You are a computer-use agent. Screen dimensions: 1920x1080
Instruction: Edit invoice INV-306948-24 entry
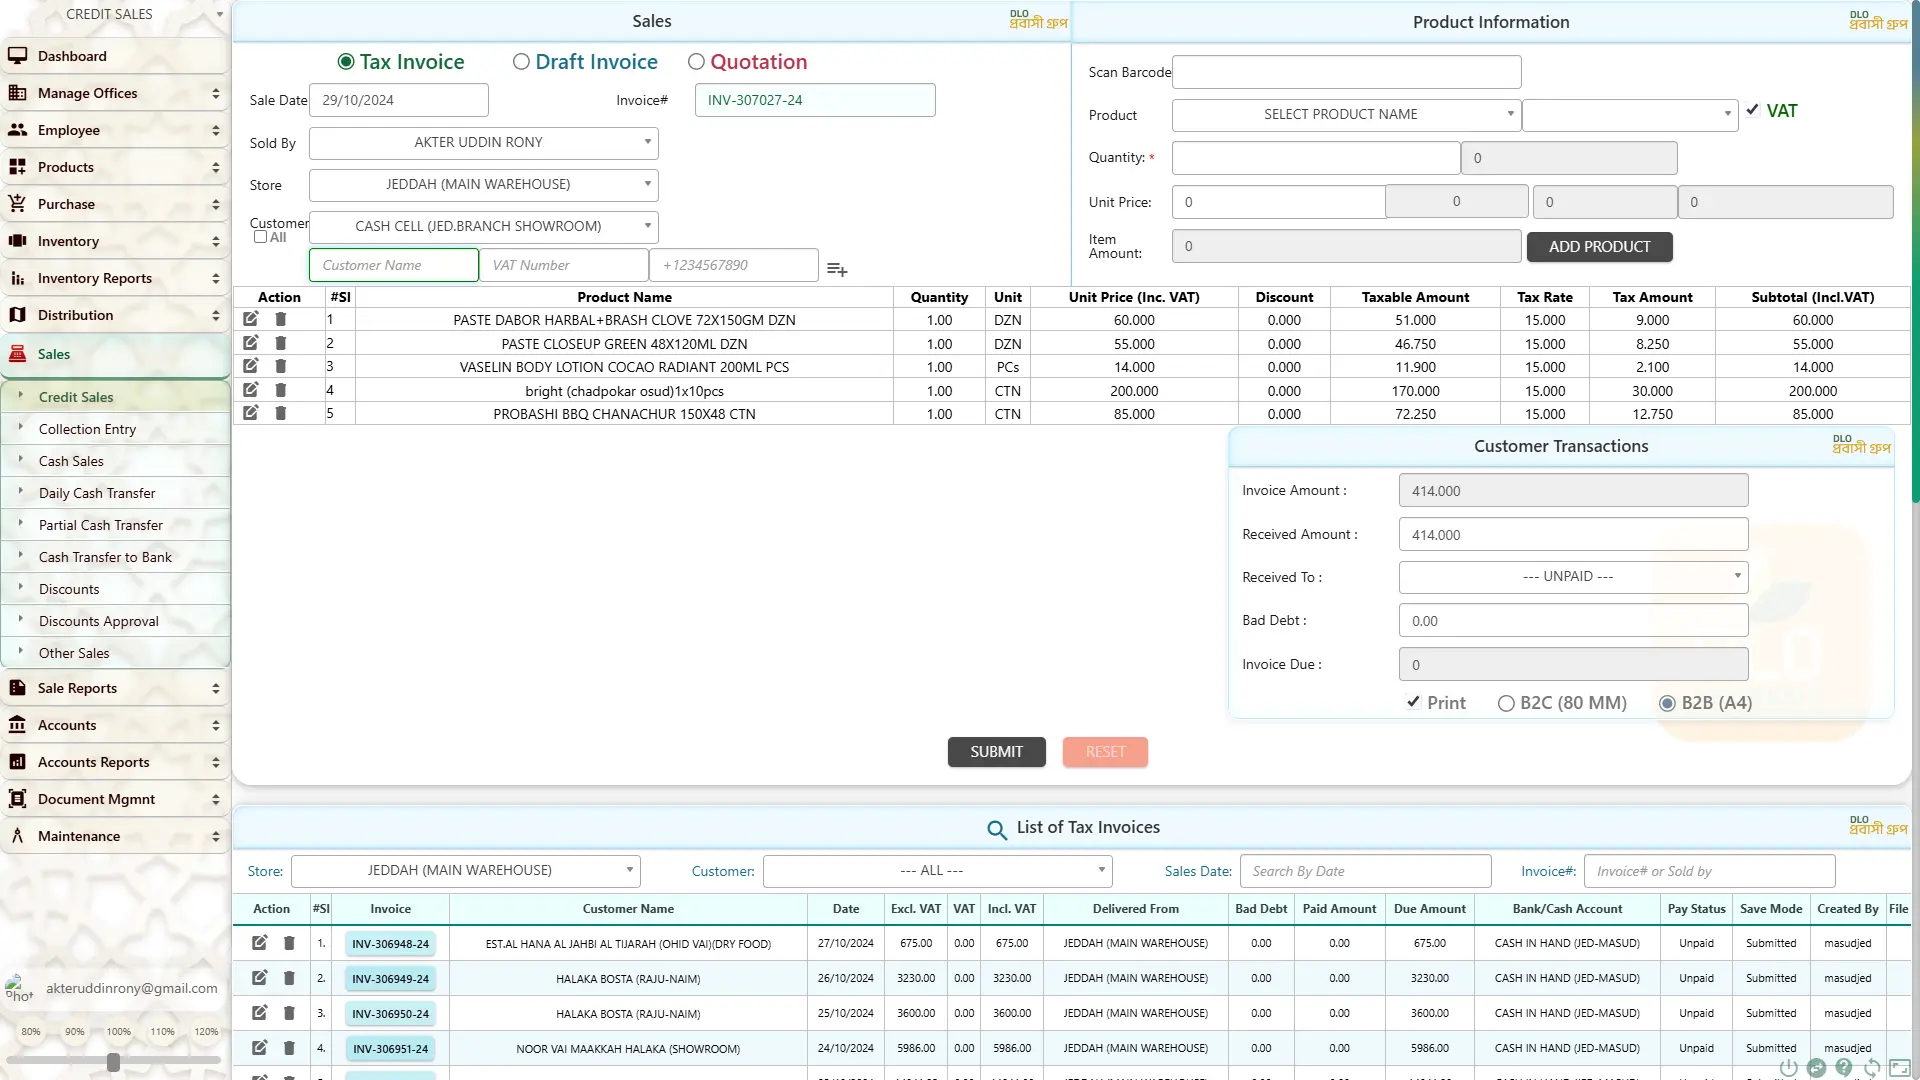click(260, 943)
